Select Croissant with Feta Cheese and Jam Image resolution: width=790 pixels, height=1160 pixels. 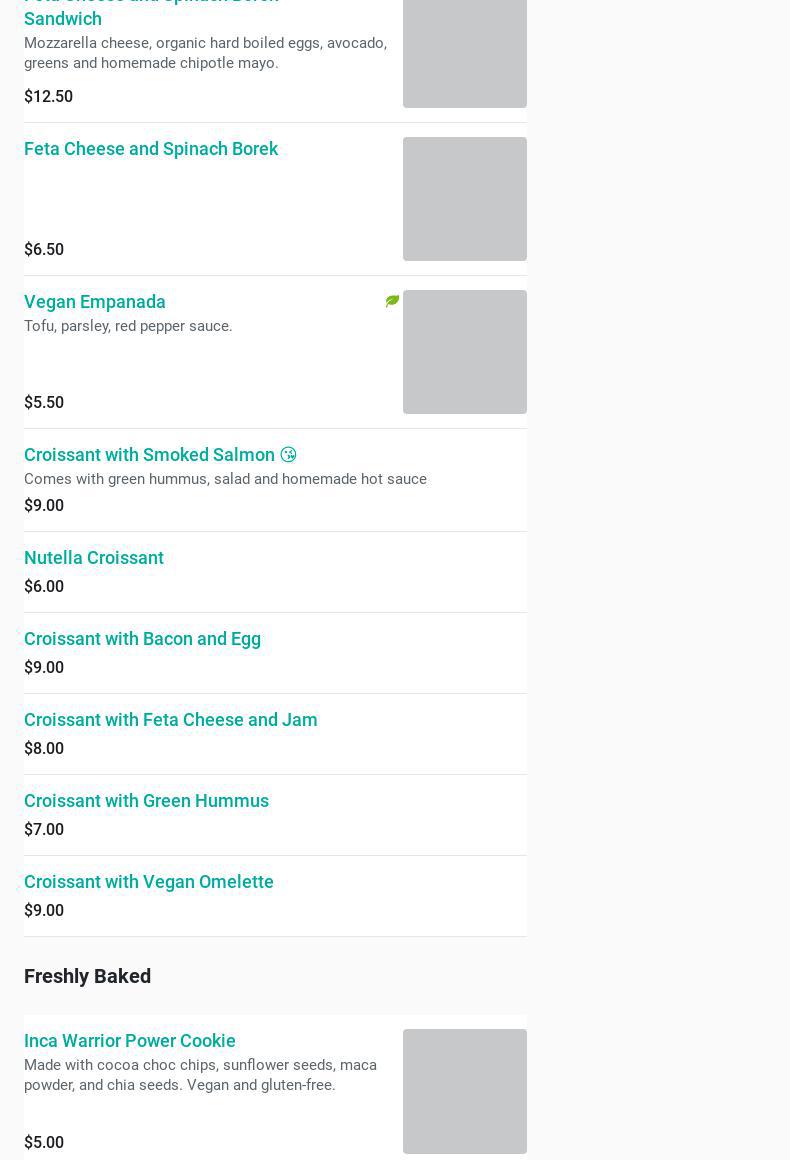170,720
